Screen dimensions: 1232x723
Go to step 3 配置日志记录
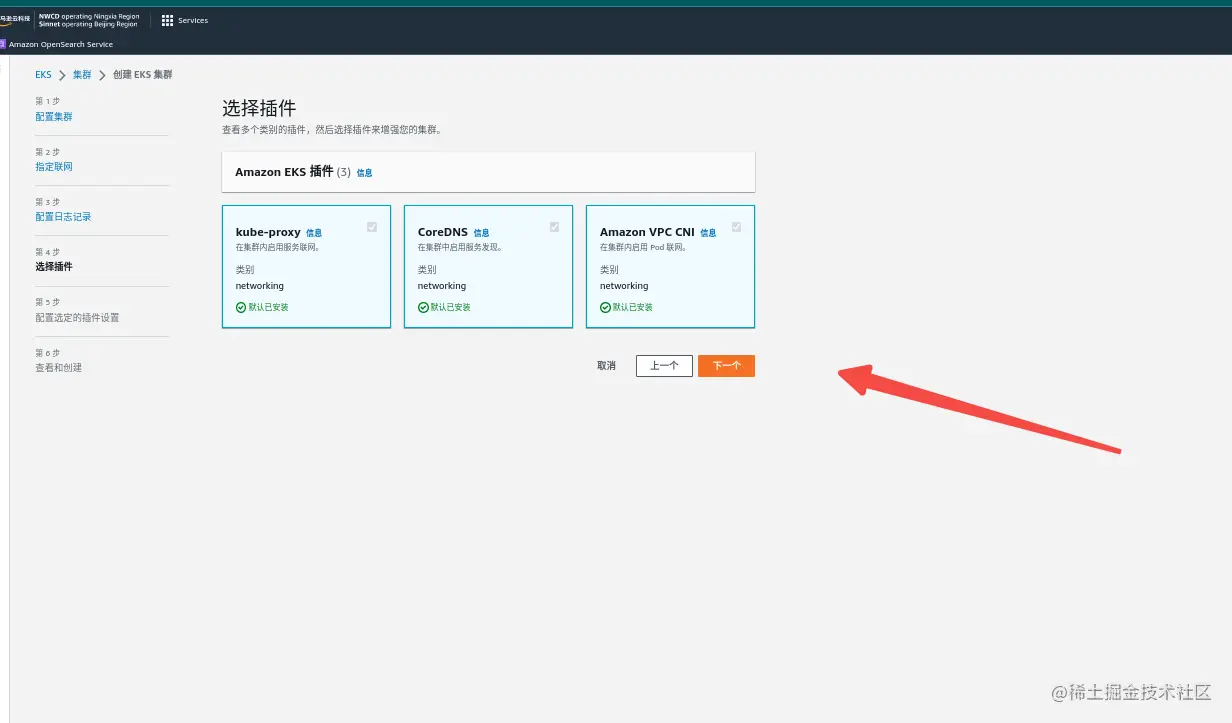pyautogui.click(x=63, y=216)
